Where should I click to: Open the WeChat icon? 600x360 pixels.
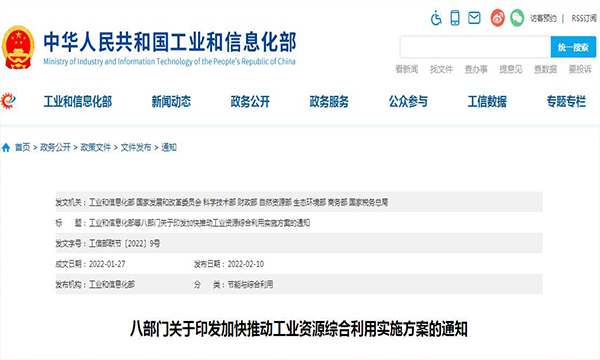pyautogui.click(x=517, y=18)
